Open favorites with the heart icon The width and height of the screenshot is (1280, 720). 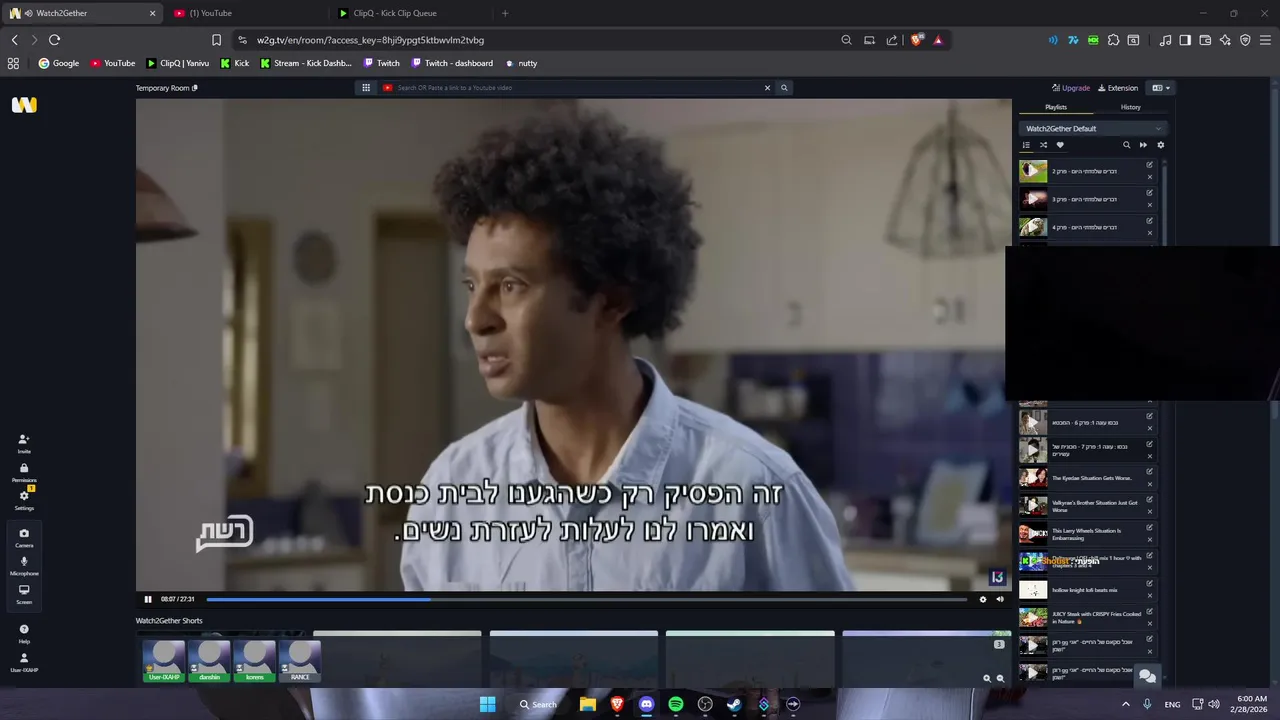tap(1060, 145)
